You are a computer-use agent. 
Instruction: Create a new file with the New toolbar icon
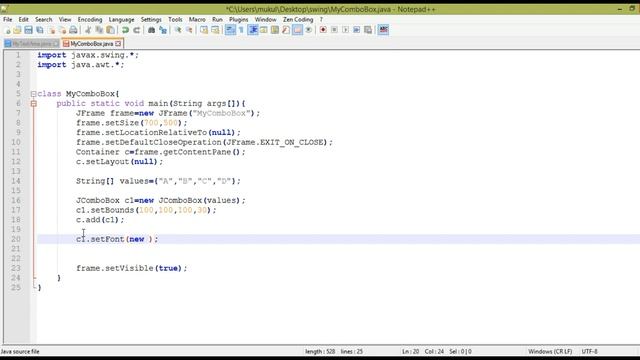[x=7, y=30]
